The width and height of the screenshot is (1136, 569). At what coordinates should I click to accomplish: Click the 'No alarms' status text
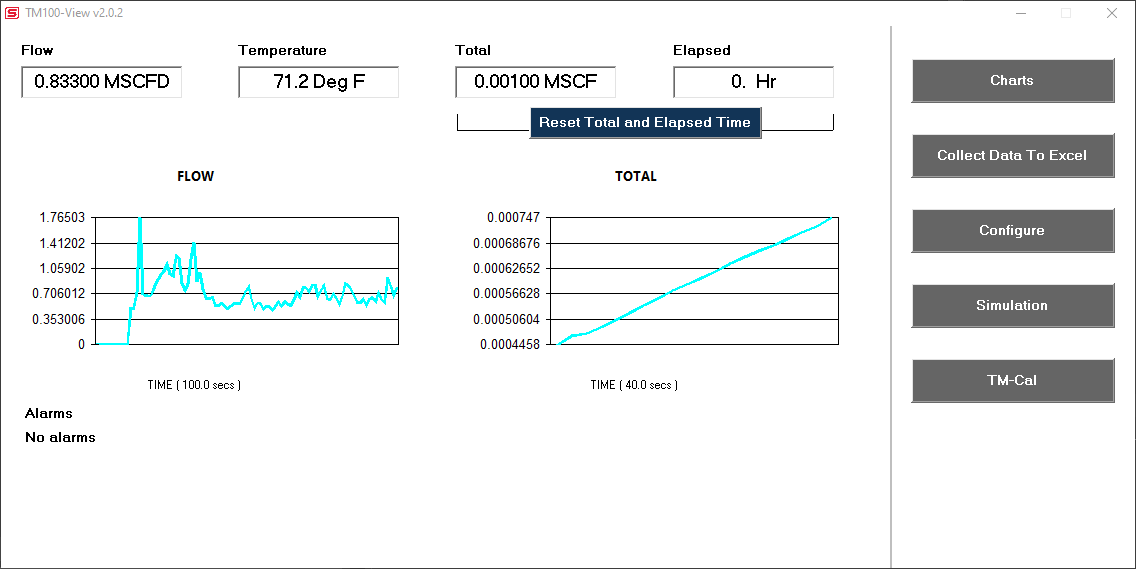60,437
